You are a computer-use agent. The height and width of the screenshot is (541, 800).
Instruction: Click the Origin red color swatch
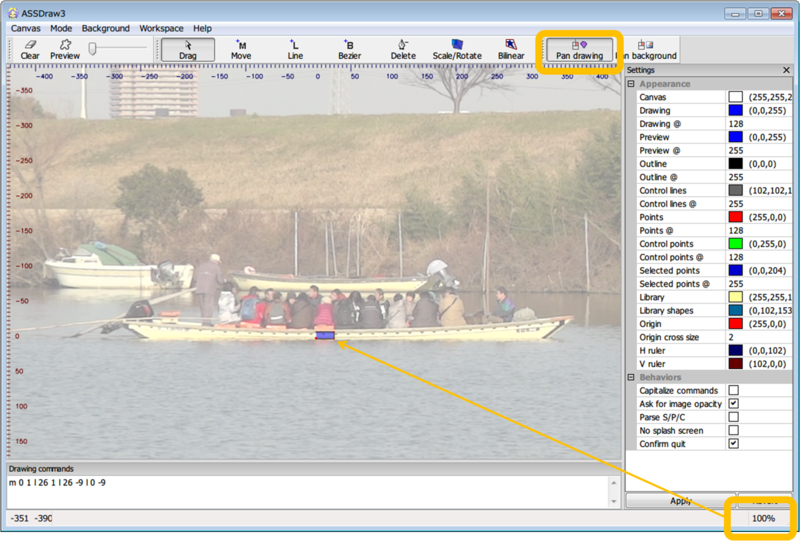pos(735,324)
